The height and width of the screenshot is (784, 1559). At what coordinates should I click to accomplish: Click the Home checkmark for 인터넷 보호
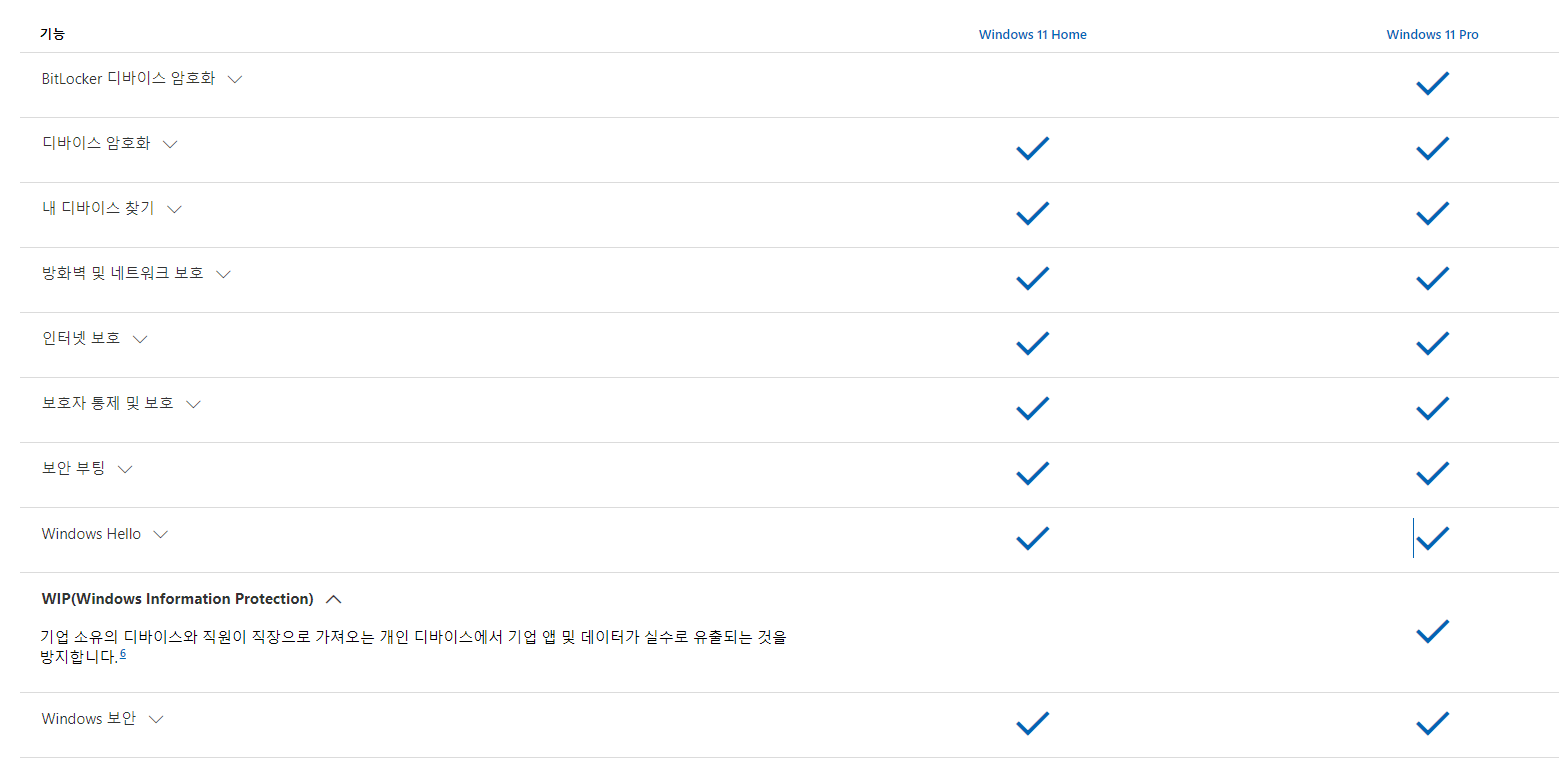tap(1032, 343)
